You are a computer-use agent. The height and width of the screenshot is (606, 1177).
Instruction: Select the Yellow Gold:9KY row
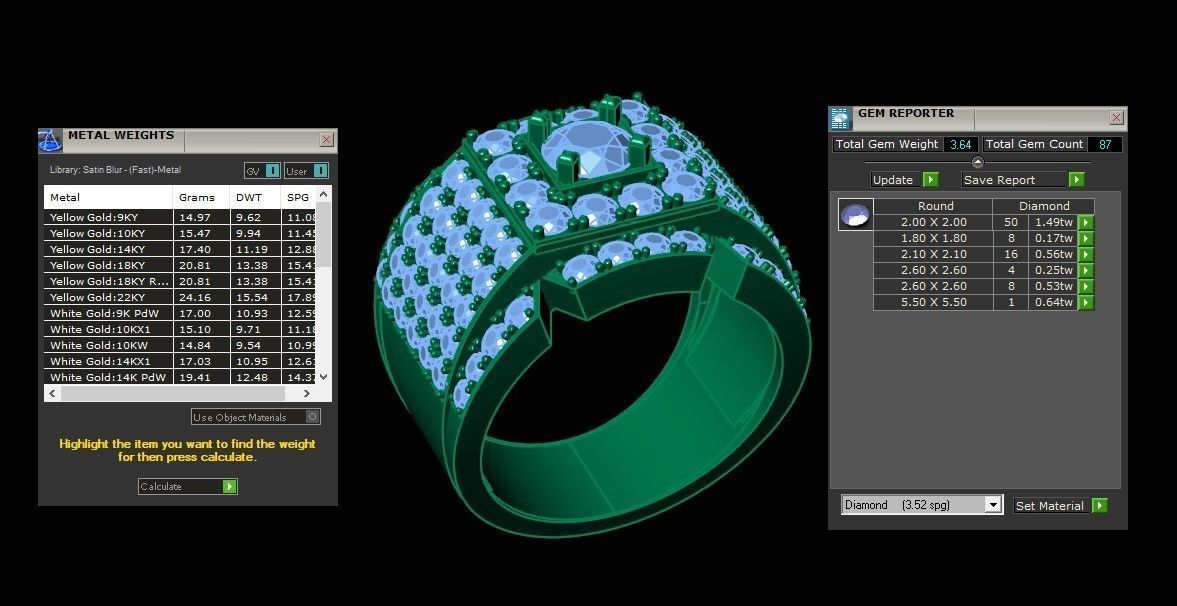tap(180, 218)
